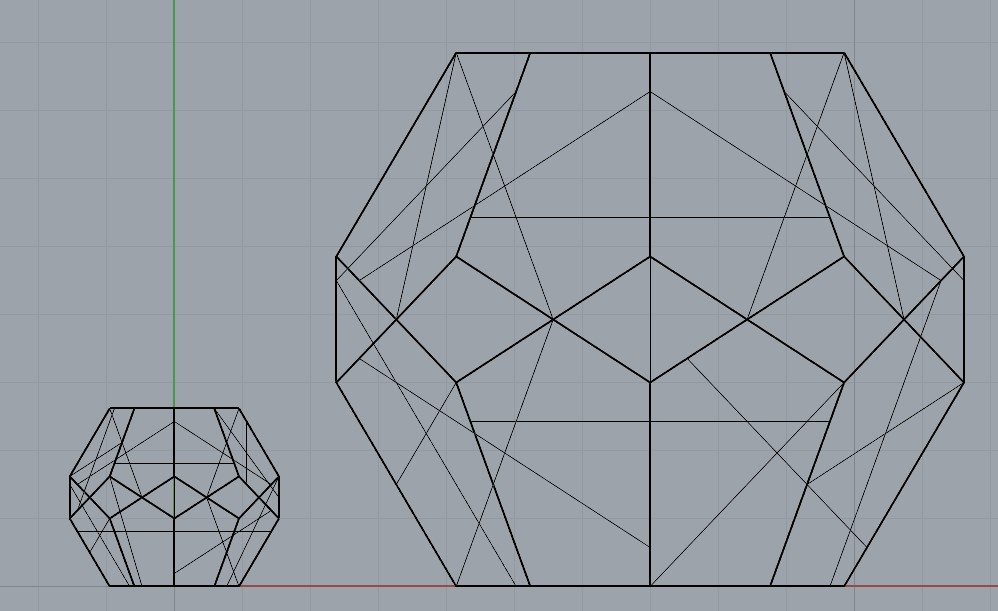Select the large wireframe polyhedron's top horizontal edge
998x611 pixels.
[590, 53]
